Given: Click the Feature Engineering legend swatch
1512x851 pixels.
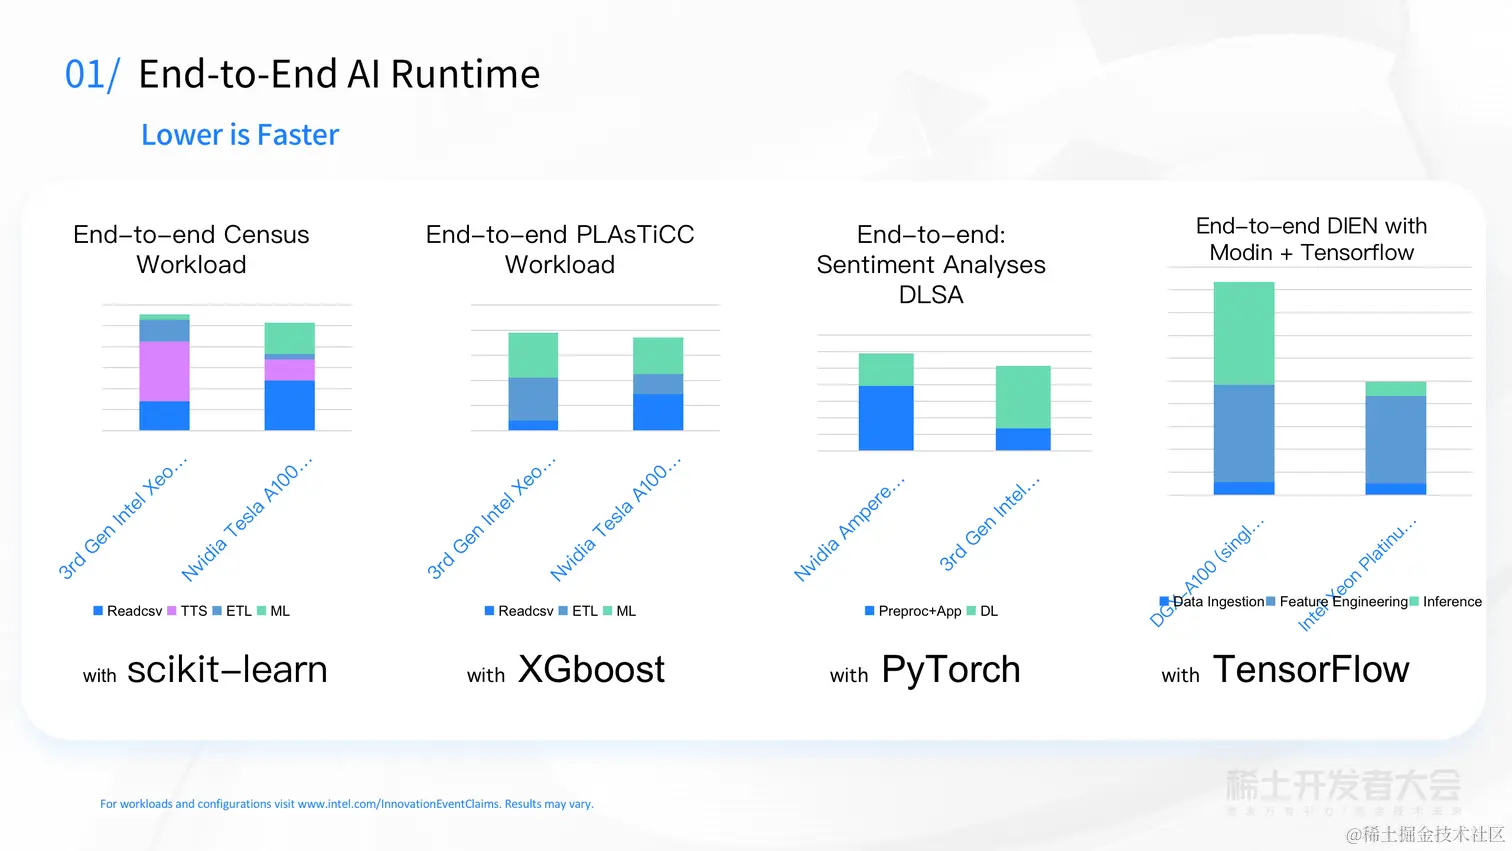Looking at the screenshot, I should click(1271, 601).
